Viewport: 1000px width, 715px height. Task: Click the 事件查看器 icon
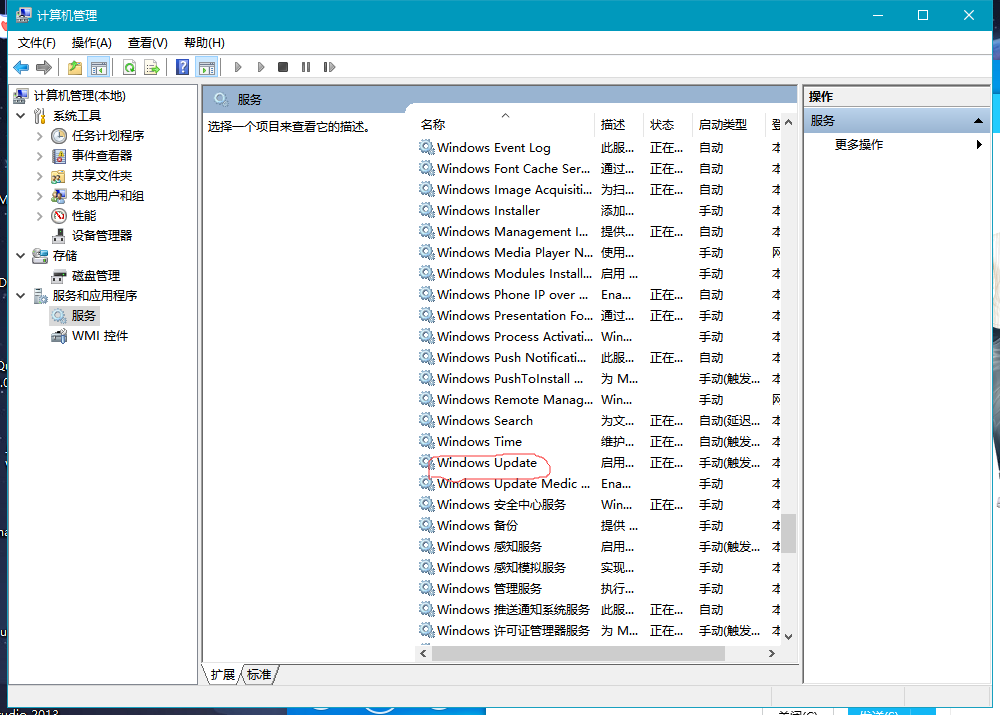click(x=59, y=156)
